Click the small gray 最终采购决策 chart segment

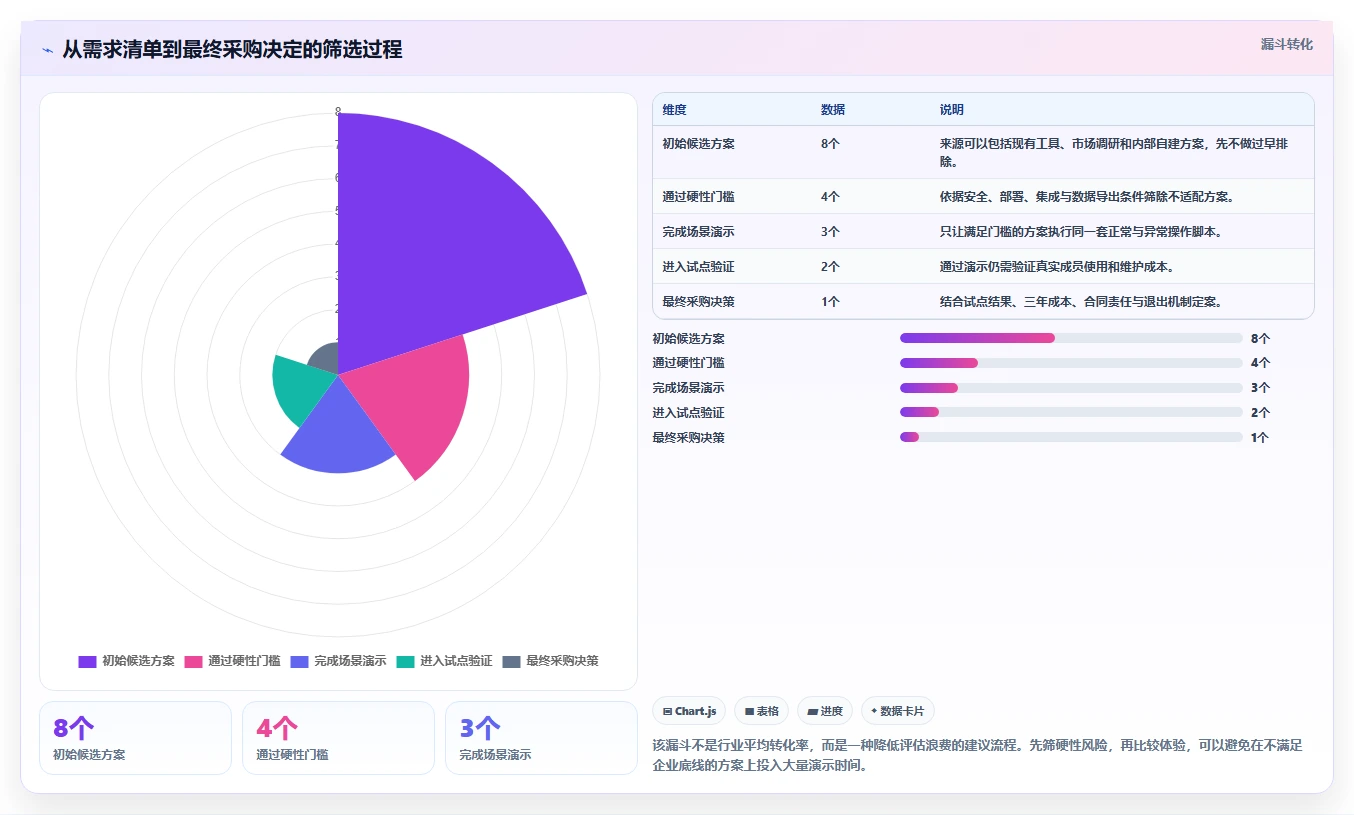(325, 360)
